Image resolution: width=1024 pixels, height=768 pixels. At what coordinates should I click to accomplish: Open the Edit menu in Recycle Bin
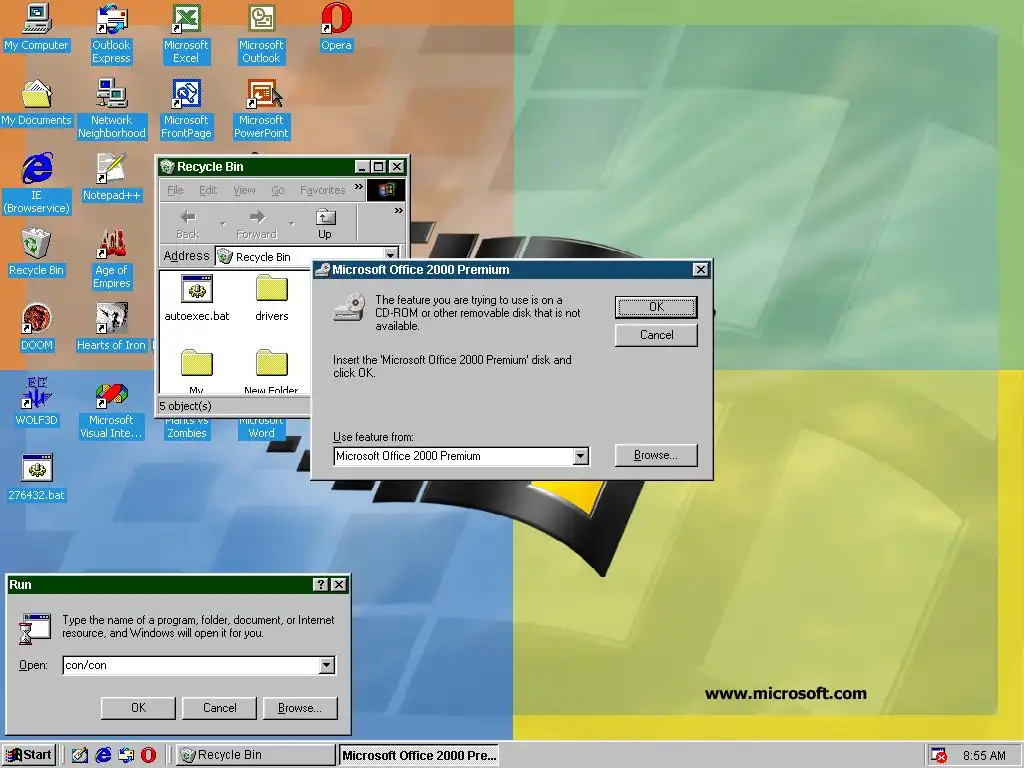[x=208, y=190]
